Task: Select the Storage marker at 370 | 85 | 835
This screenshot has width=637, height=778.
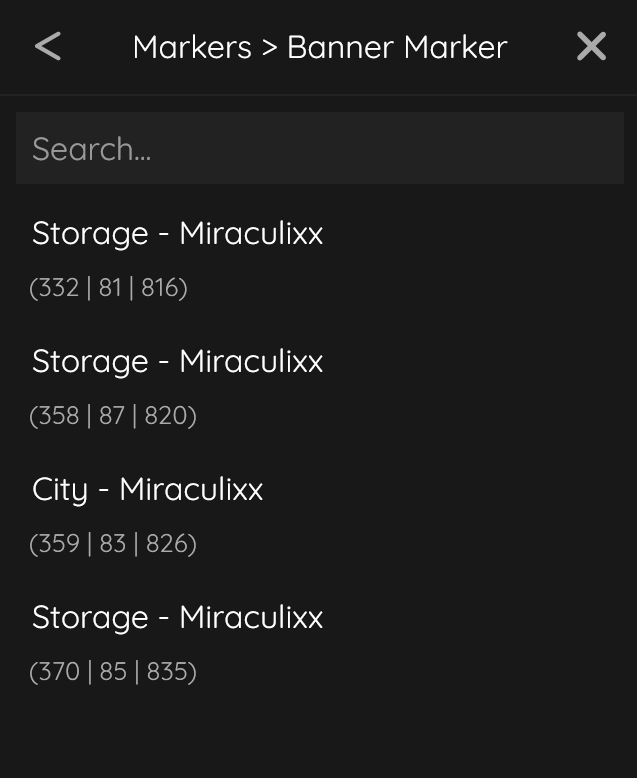Action: tap(177, 618)
